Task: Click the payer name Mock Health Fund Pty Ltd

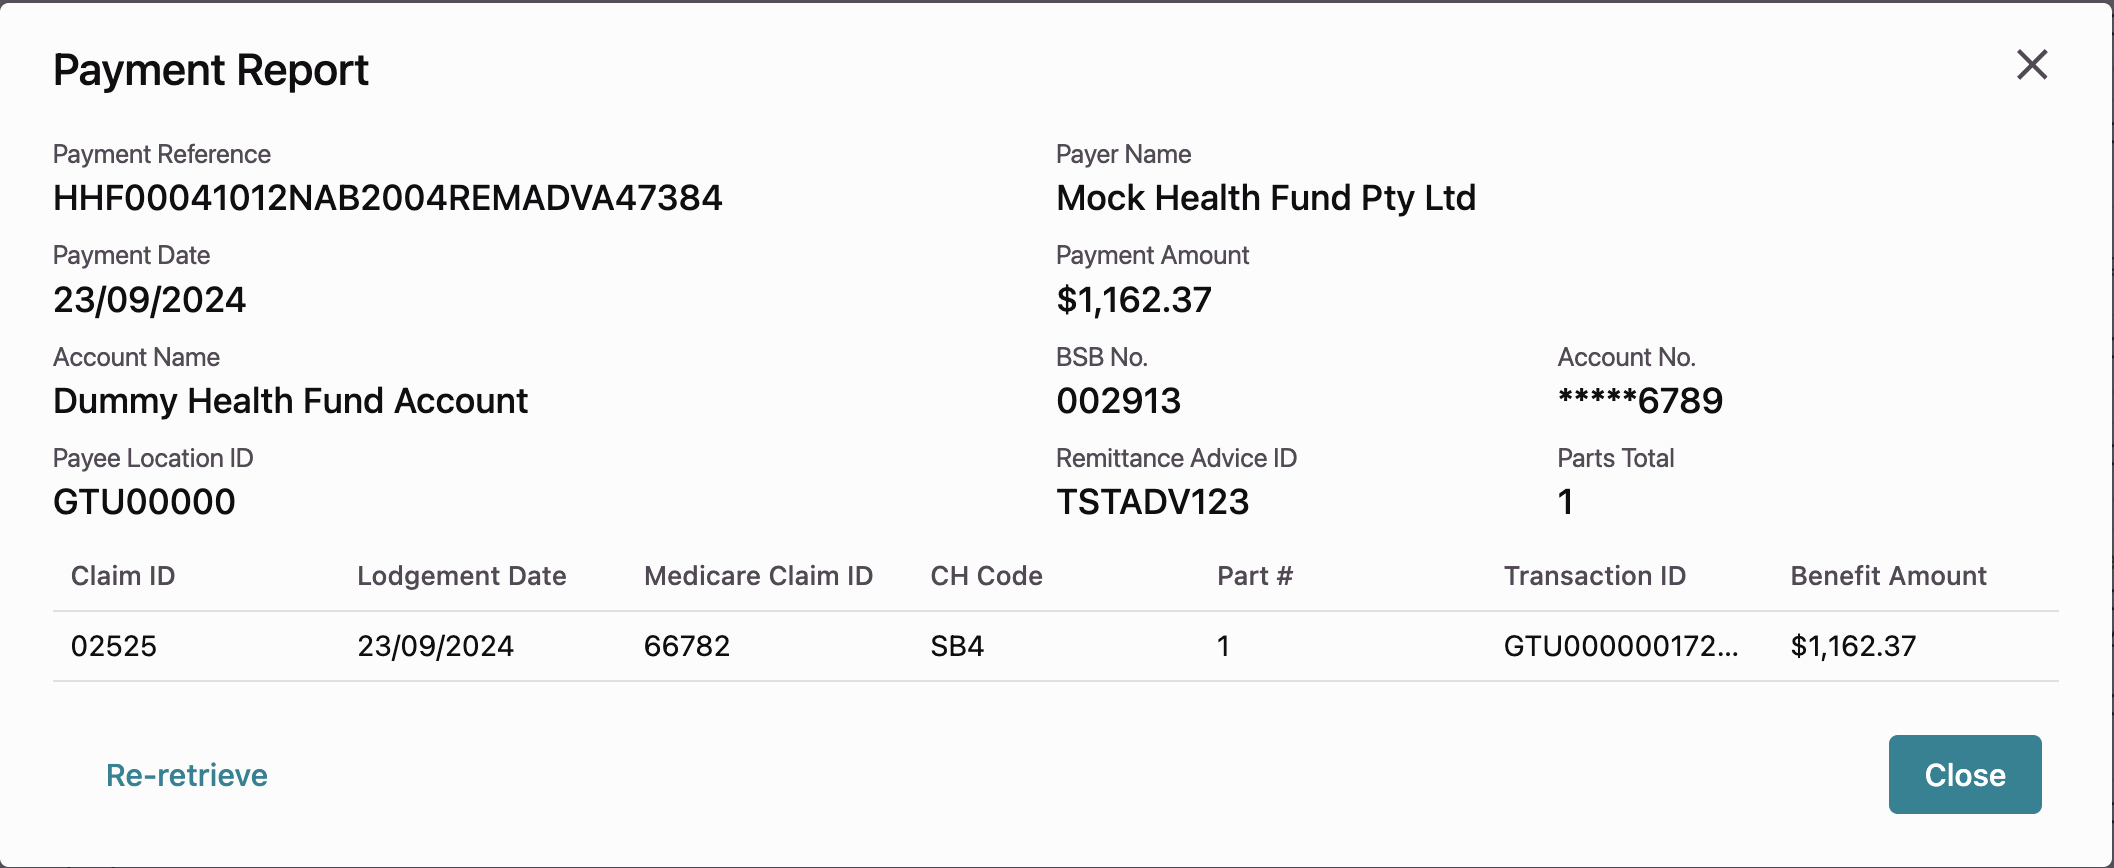Action: pyautogui.click(x=1265, y=198)
